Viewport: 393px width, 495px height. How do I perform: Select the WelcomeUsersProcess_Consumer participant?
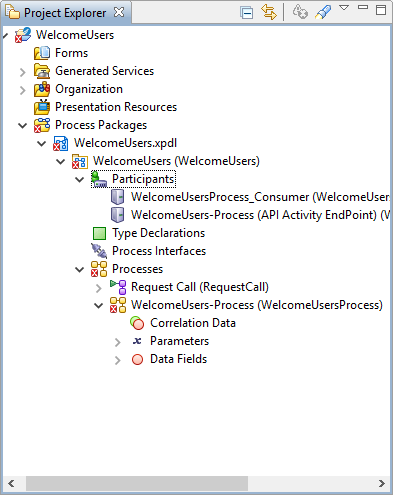tap(260, 197)
